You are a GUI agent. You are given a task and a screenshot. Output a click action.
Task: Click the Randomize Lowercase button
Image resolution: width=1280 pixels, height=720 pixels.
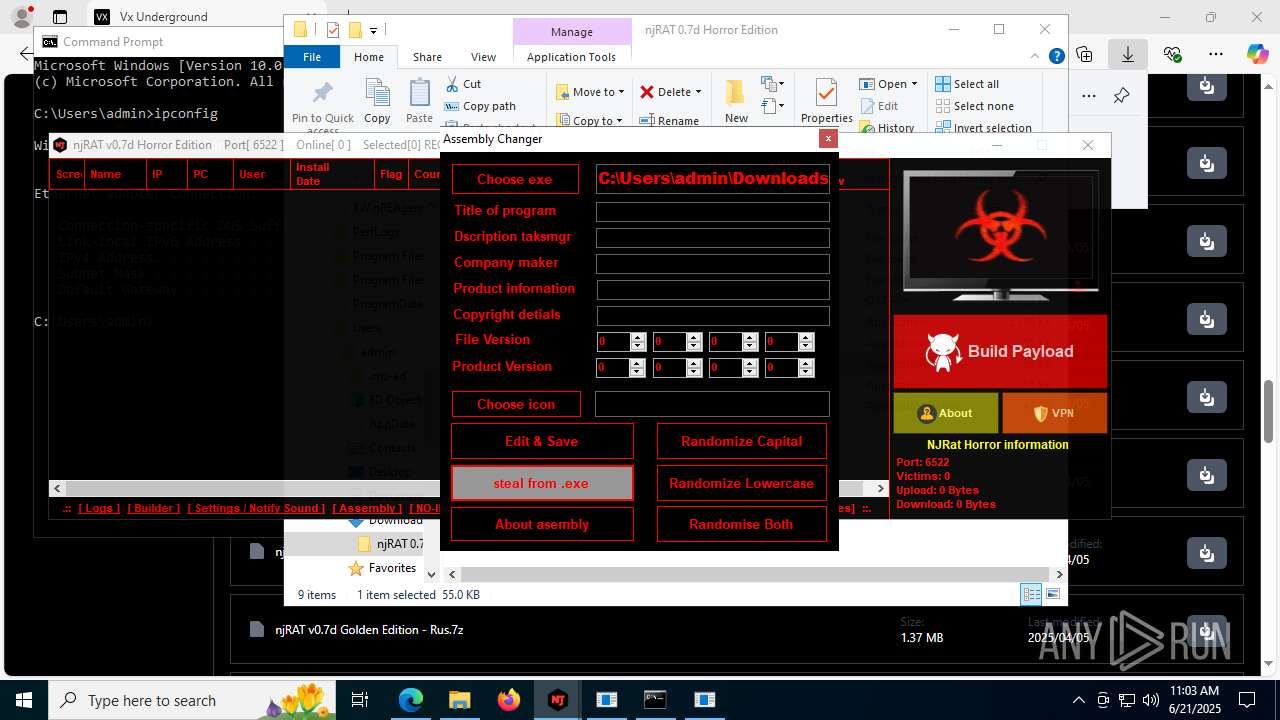(x=742, y=483)
